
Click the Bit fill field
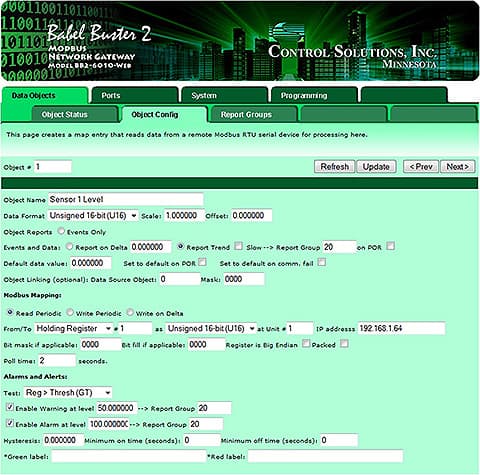tap(207, 344)
